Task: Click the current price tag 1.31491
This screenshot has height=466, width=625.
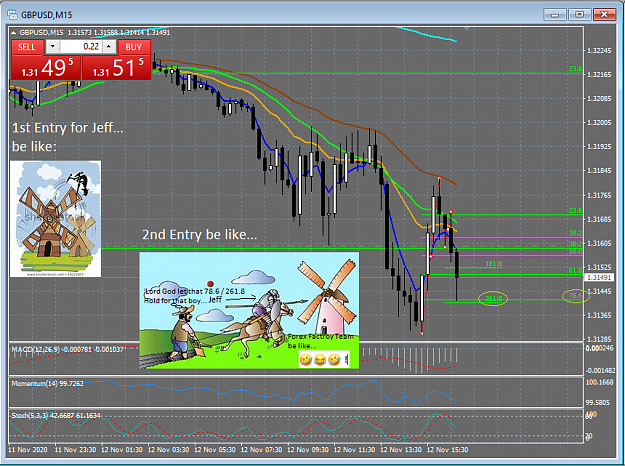Action: (x=599, y=277)
